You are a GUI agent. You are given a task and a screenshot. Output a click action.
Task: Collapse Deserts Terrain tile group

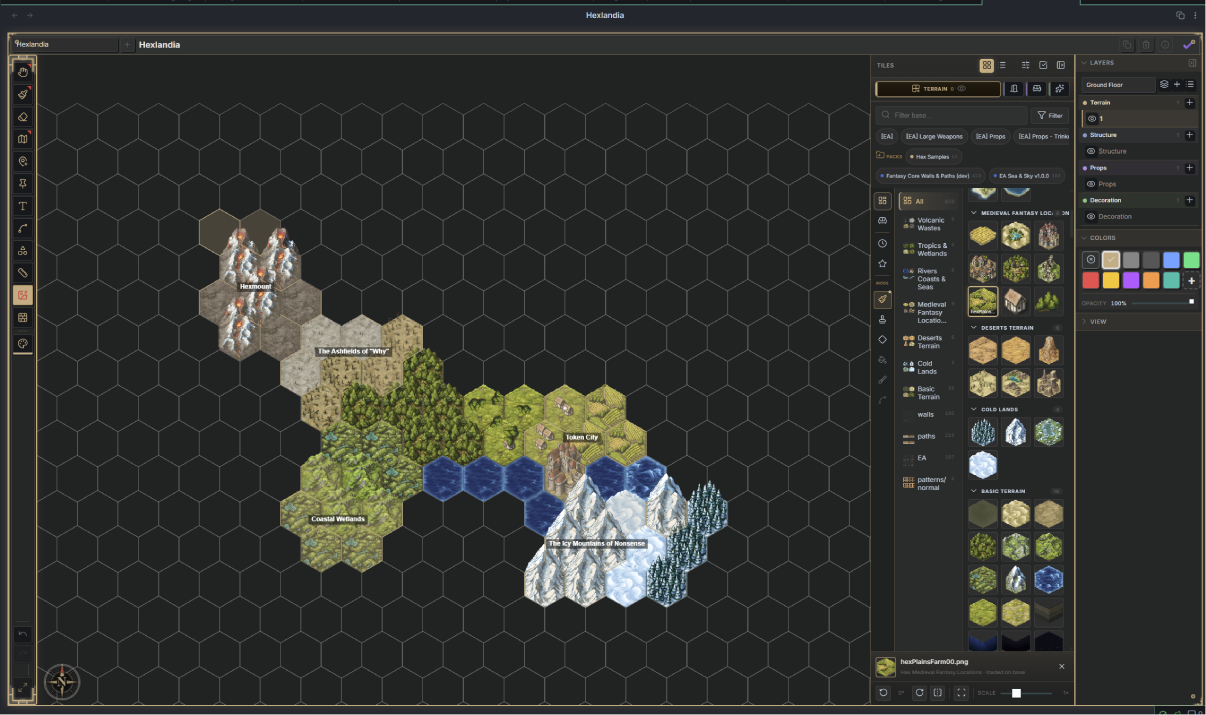[975, 327]
